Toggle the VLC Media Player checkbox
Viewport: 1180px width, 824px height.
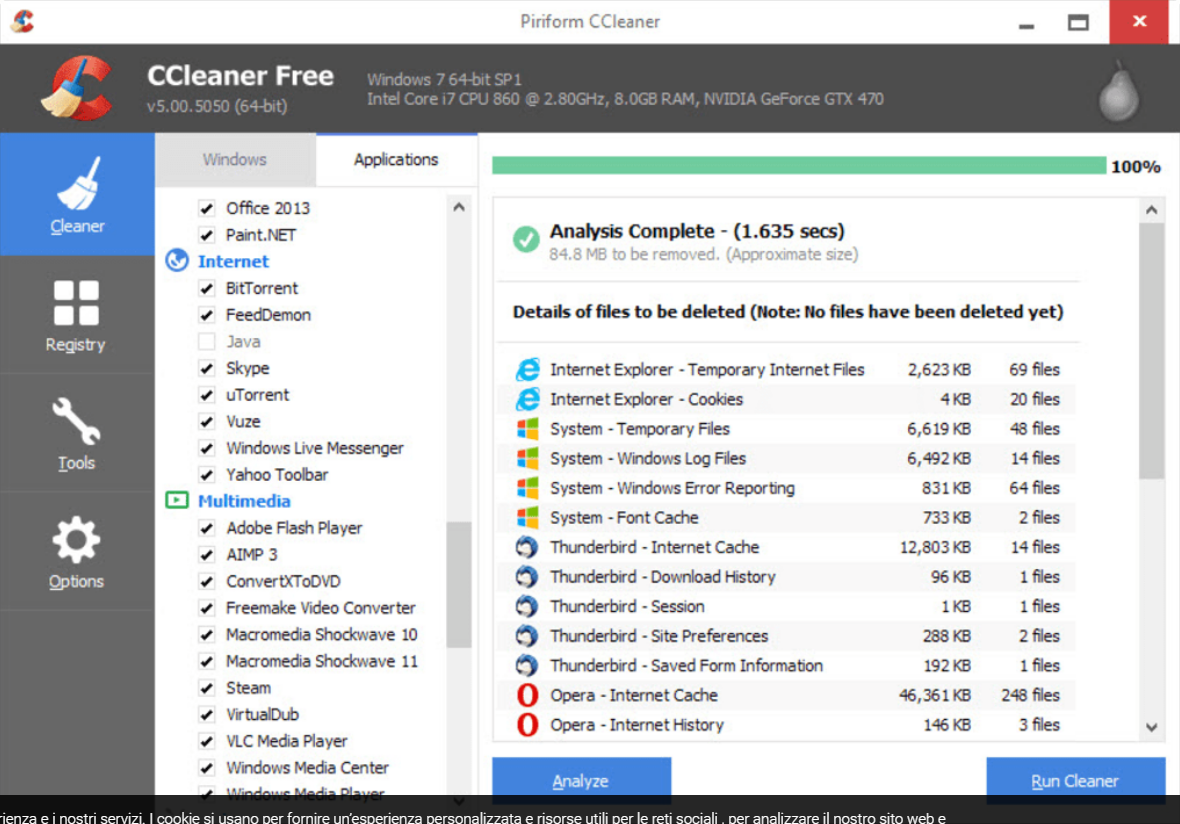207,741
